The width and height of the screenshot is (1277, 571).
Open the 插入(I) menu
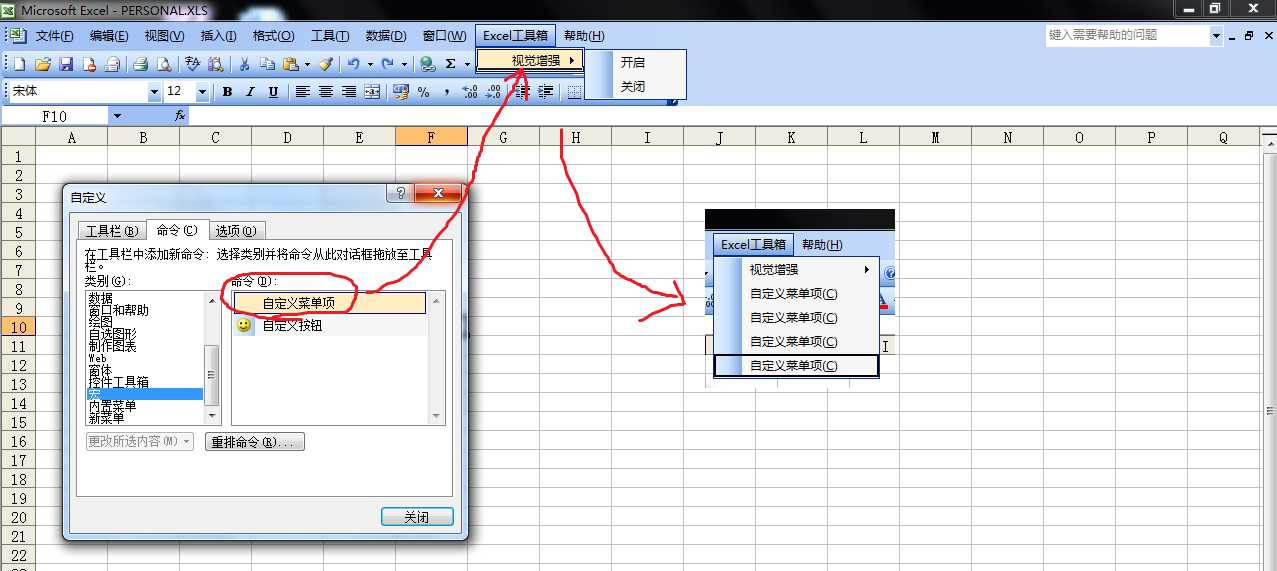click(219, 36)
